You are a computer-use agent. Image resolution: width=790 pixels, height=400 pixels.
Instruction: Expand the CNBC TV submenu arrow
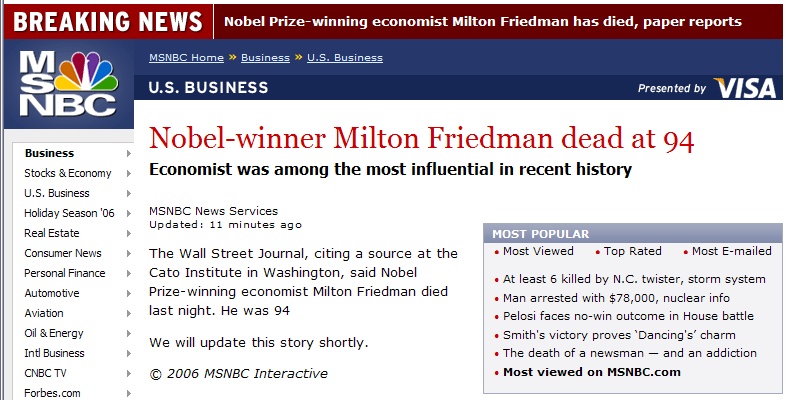[x=128, y=373]
